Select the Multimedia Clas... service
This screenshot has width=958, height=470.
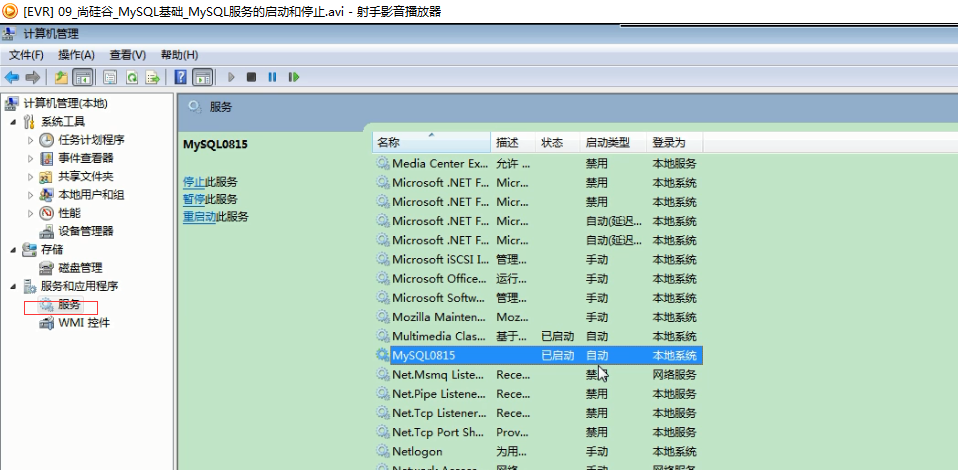(x=439, y=336)
